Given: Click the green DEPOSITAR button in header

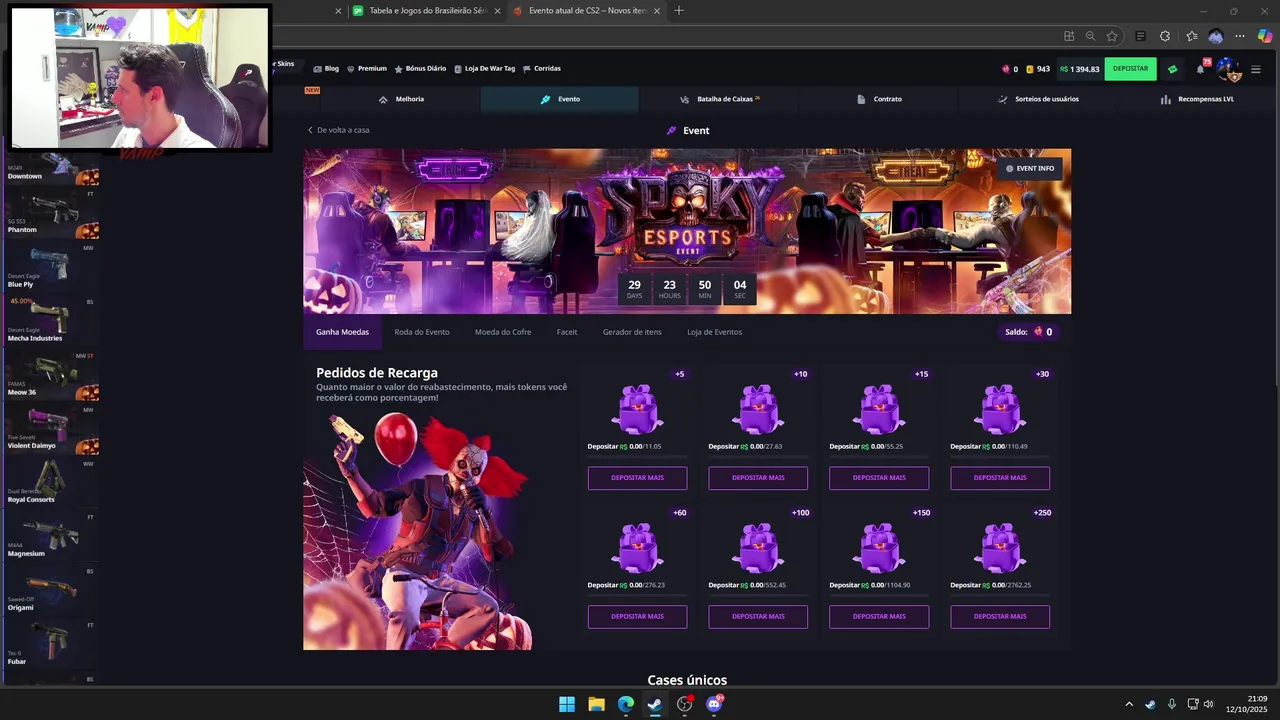Looking at the screenshot, I should click(x=1130, y=69).
